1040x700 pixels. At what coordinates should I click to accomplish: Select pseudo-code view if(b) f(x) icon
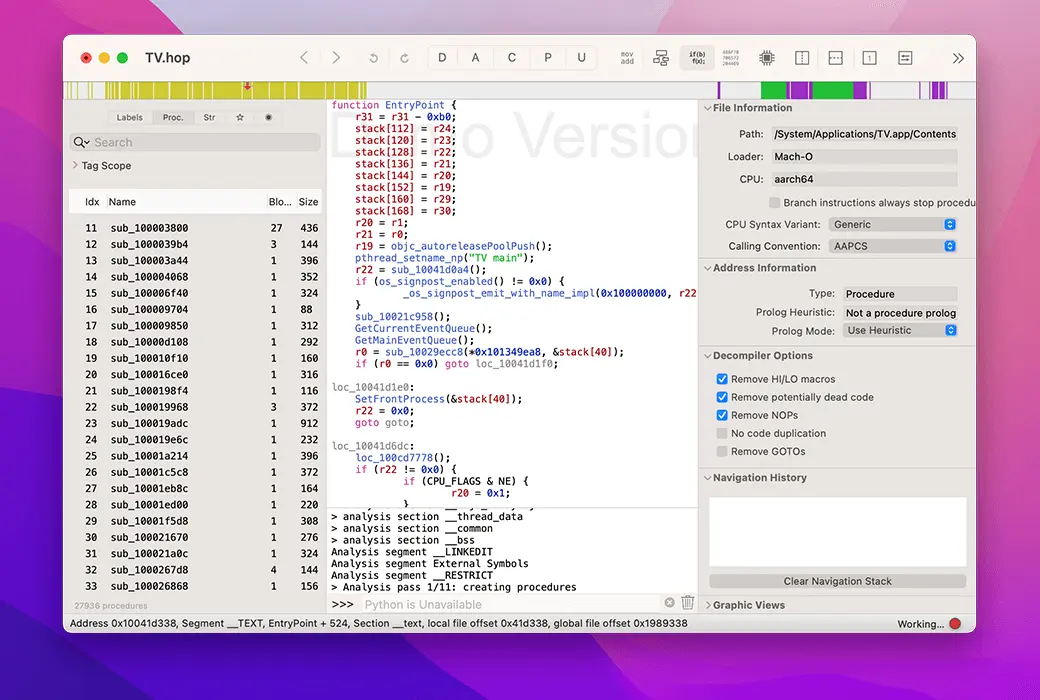point(697,58)
